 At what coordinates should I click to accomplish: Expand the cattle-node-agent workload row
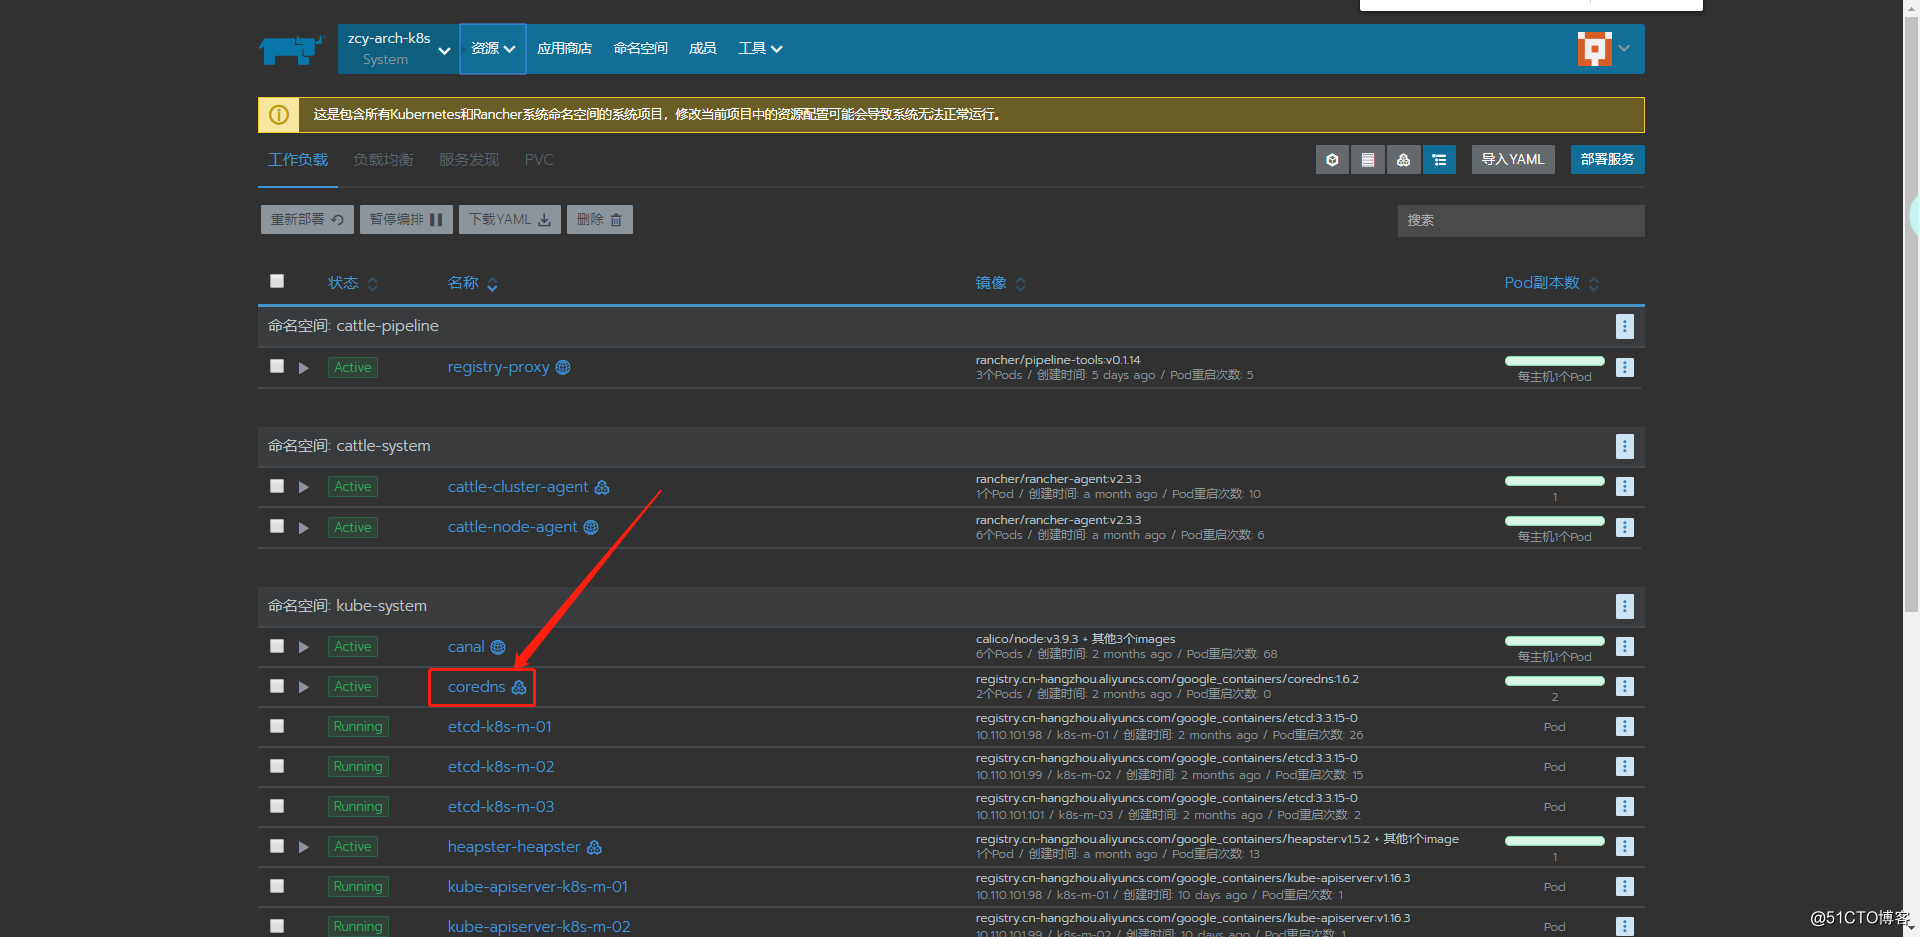click(x=304, y=528)
